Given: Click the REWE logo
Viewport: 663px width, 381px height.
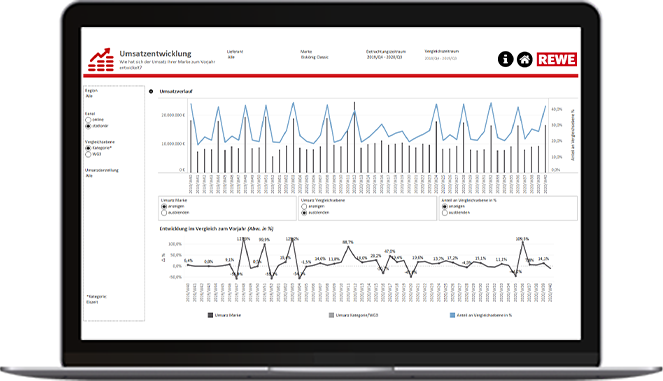Looking at the screenshot, I should coord(557,59).
